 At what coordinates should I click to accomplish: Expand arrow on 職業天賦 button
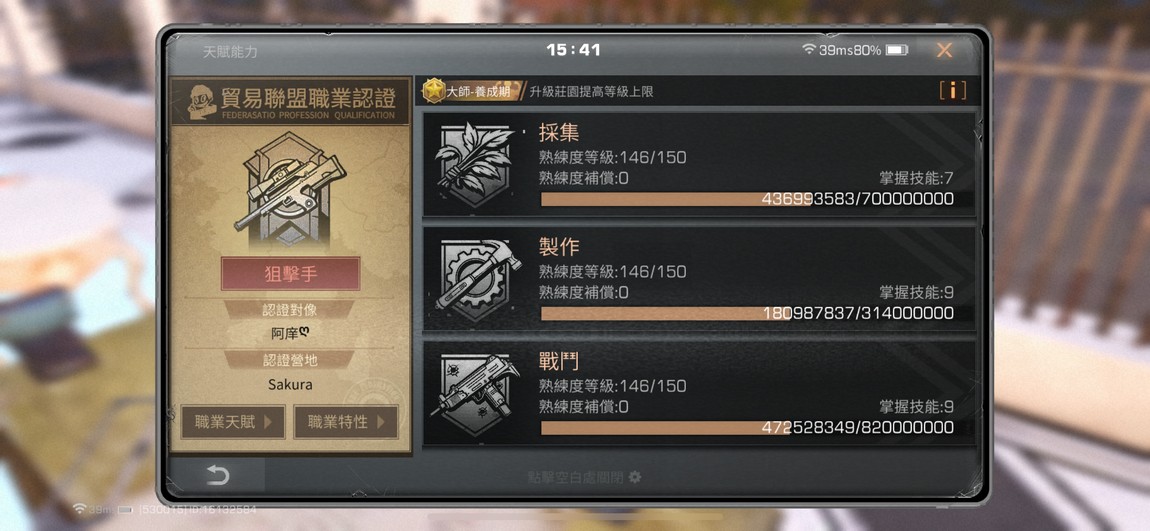pyautogui.click(x=268, y=422)
